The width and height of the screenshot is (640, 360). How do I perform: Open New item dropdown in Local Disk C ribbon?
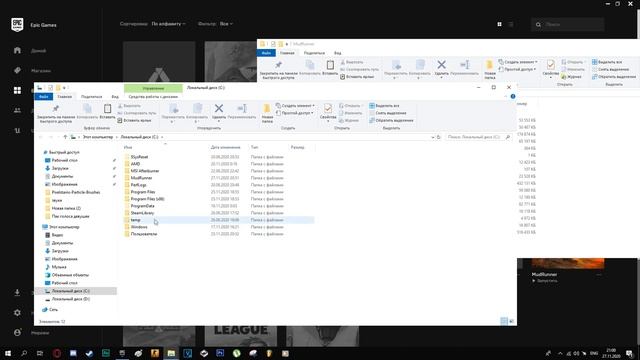(295, 106)
